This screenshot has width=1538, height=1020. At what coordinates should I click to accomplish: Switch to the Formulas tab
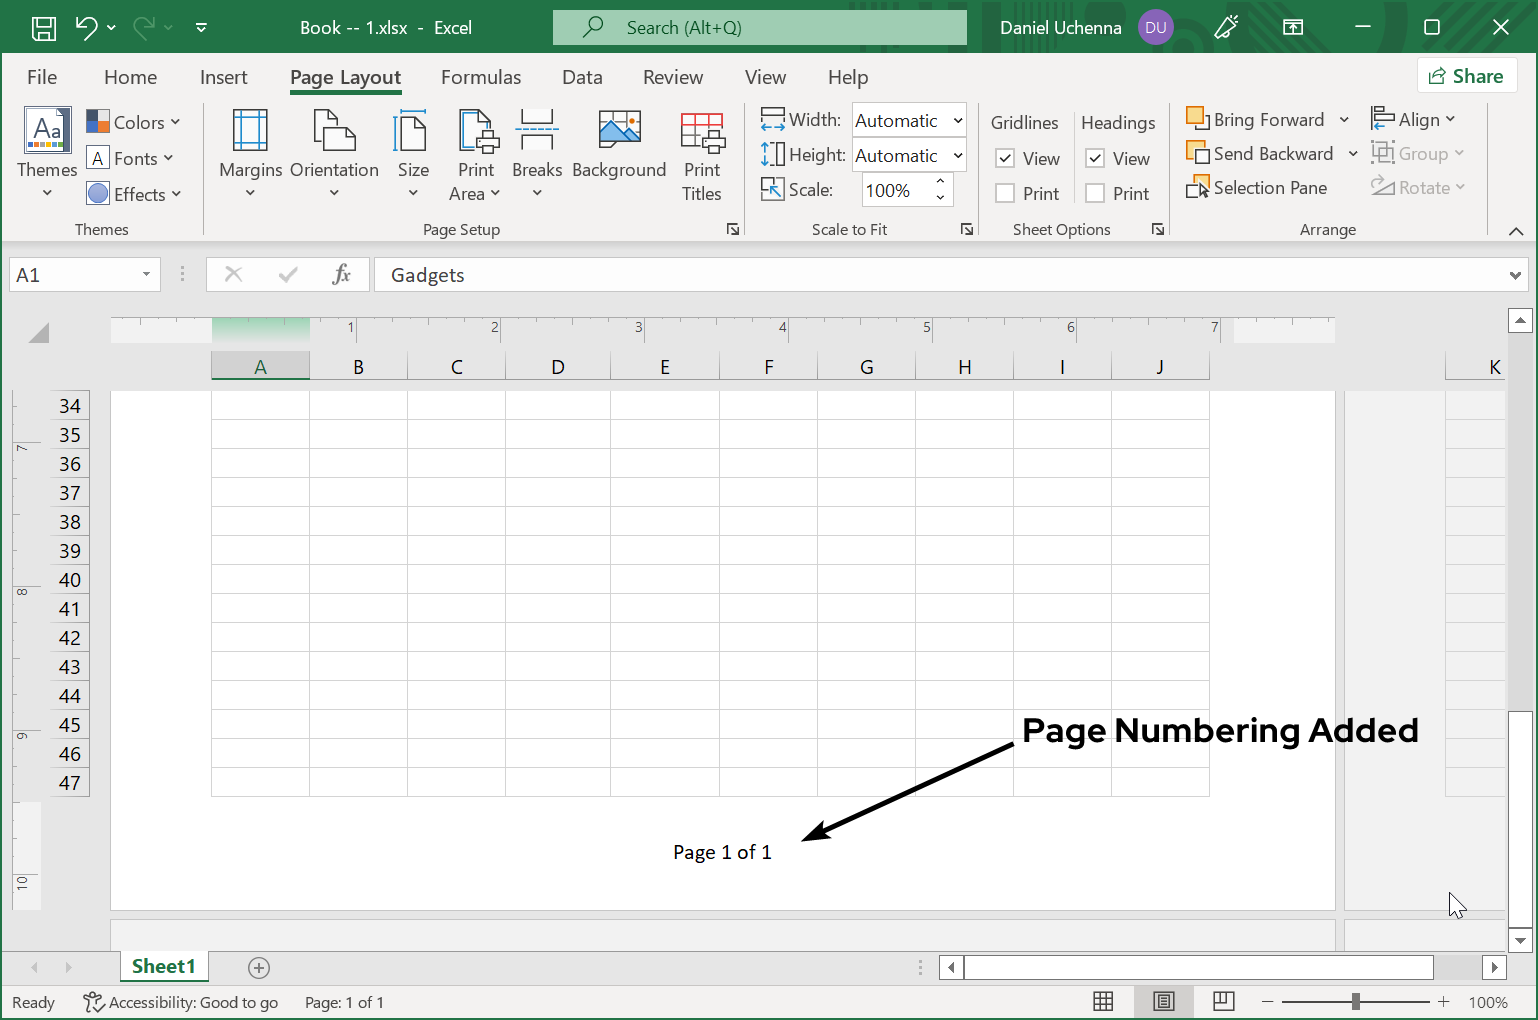[481, 77]
